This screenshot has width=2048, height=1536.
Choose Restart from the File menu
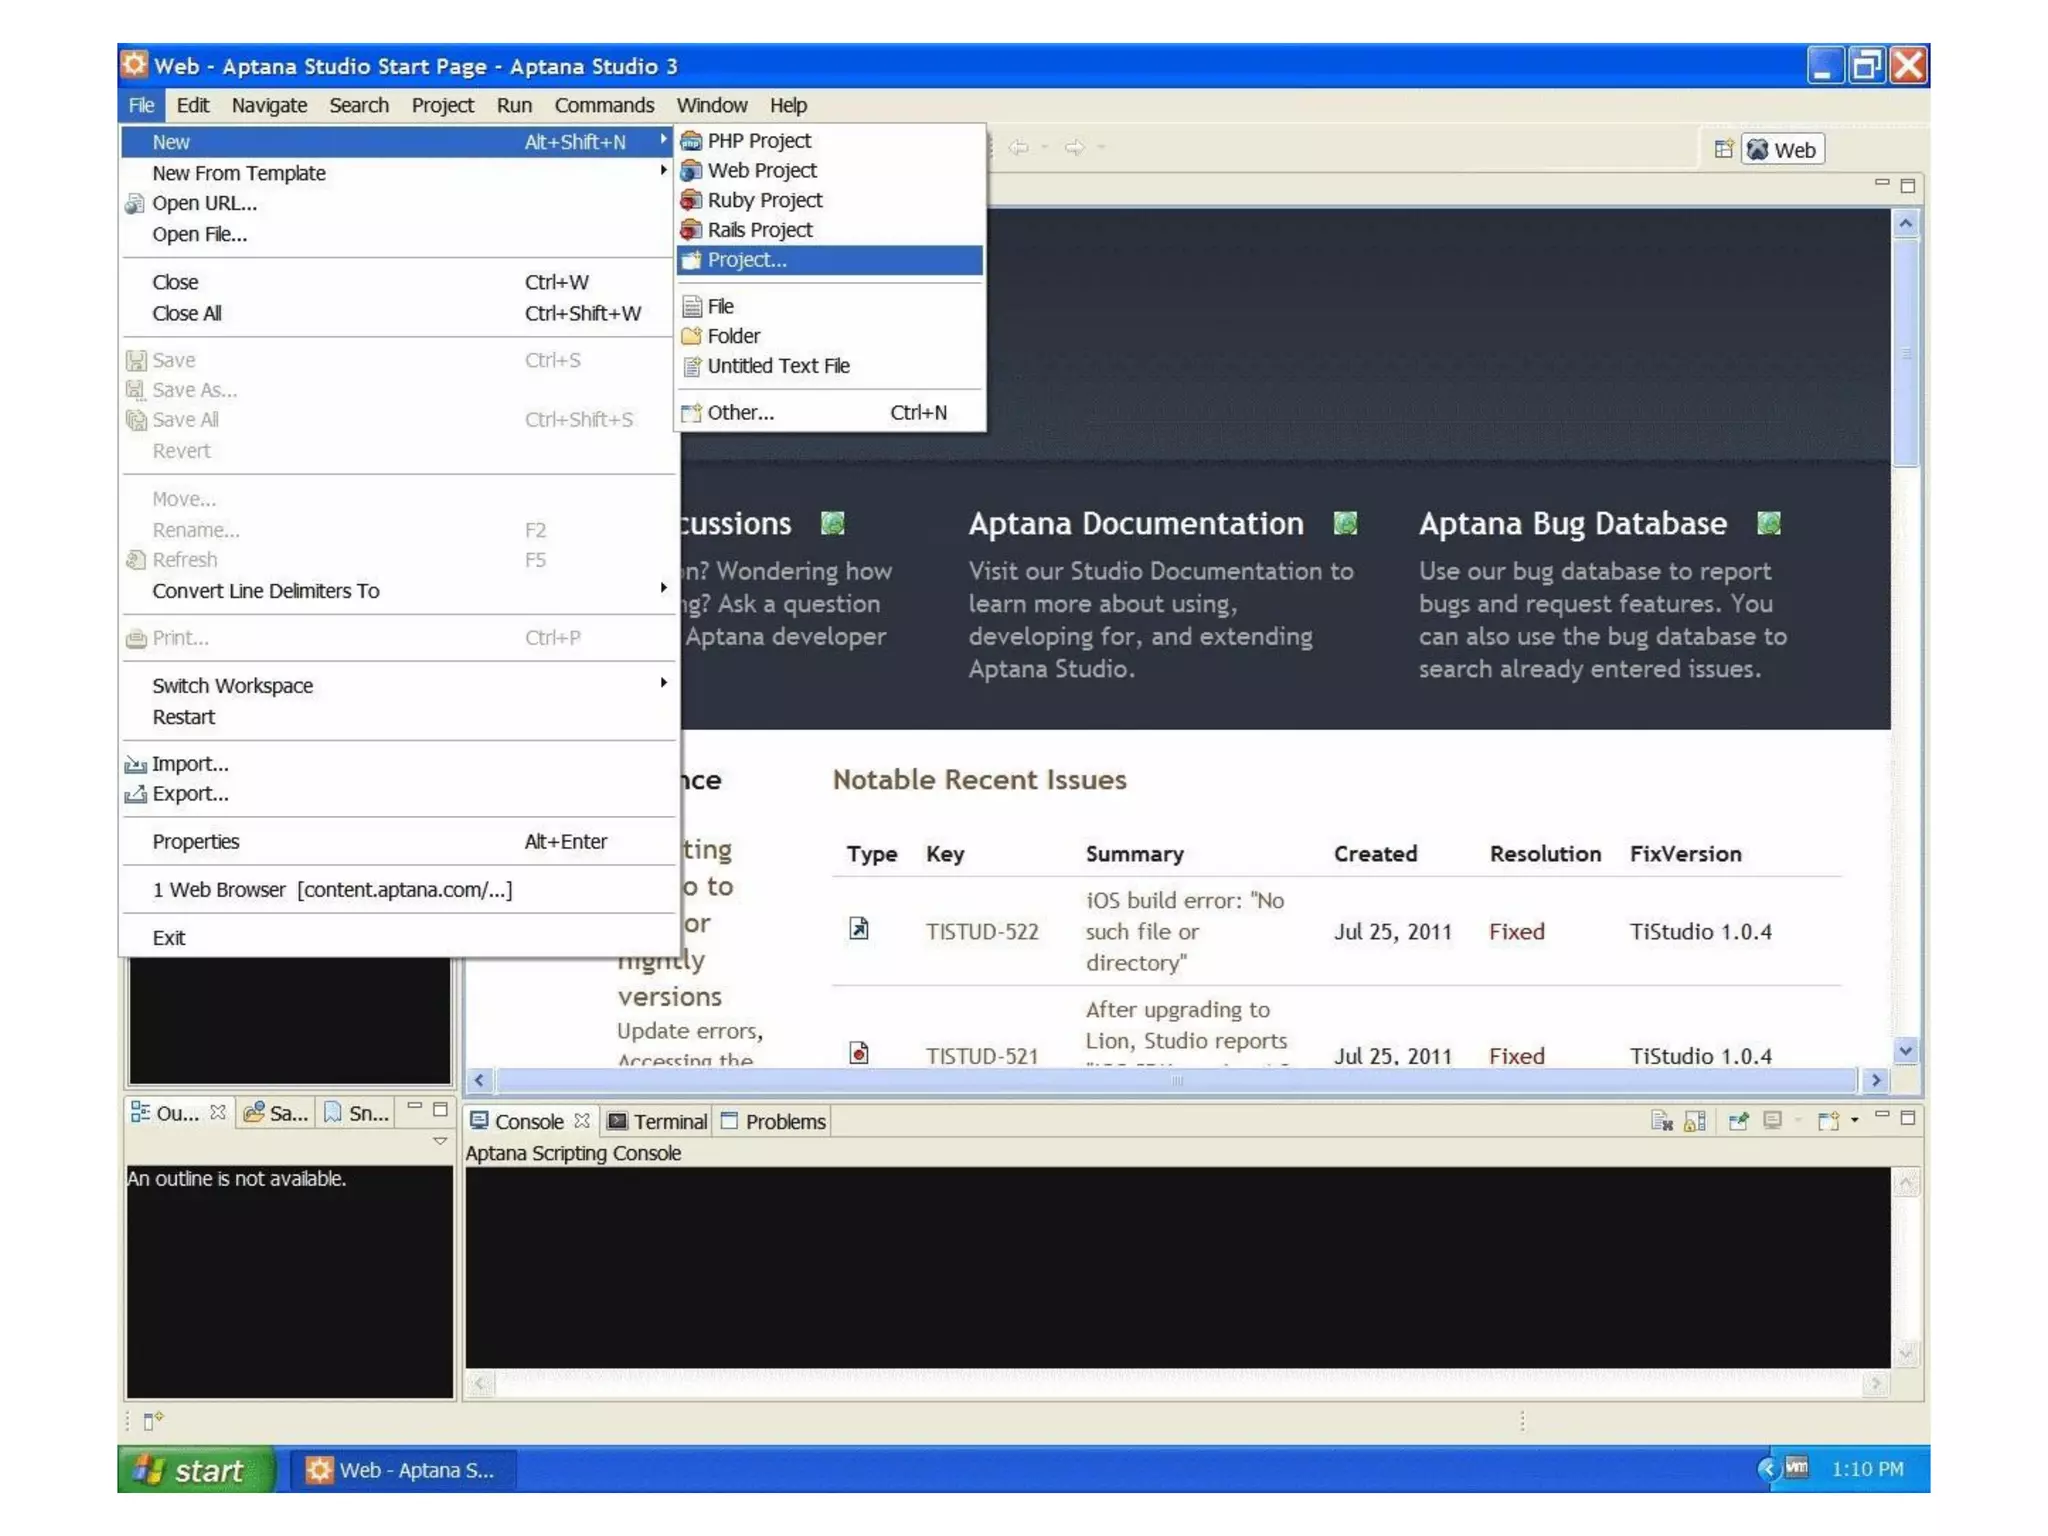(x=398, y=717)
